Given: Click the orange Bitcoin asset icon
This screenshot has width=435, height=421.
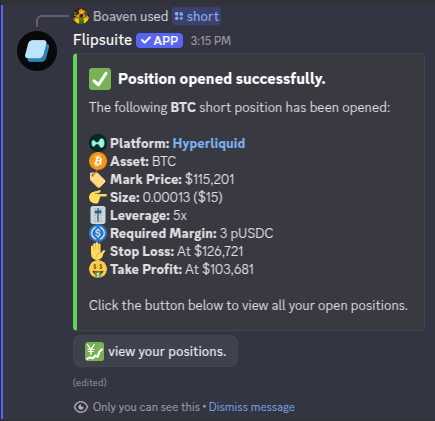Looking at the screenshot, I should click(x=98, y=161).
